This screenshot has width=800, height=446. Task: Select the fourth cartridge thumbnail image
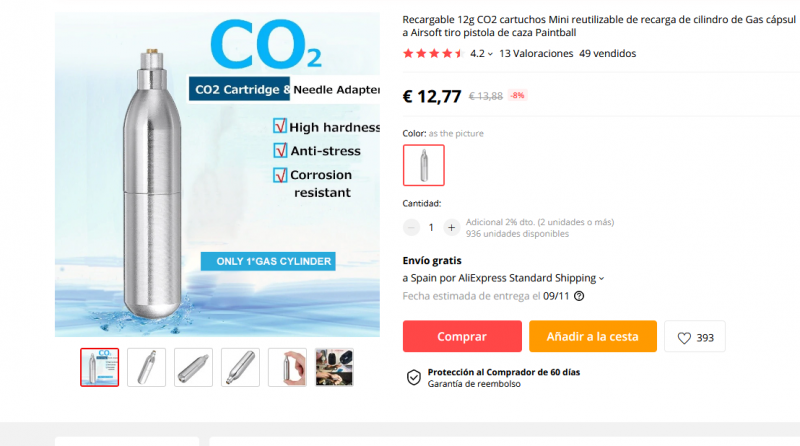point(241,367)
